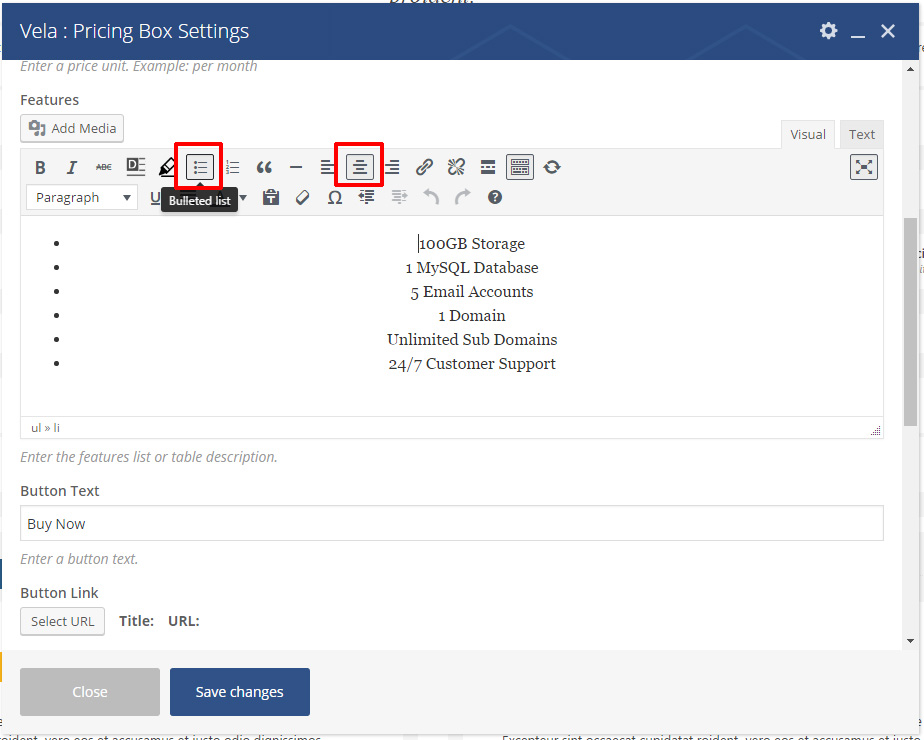Toggle bold formatting in the editor

point(40,167)
